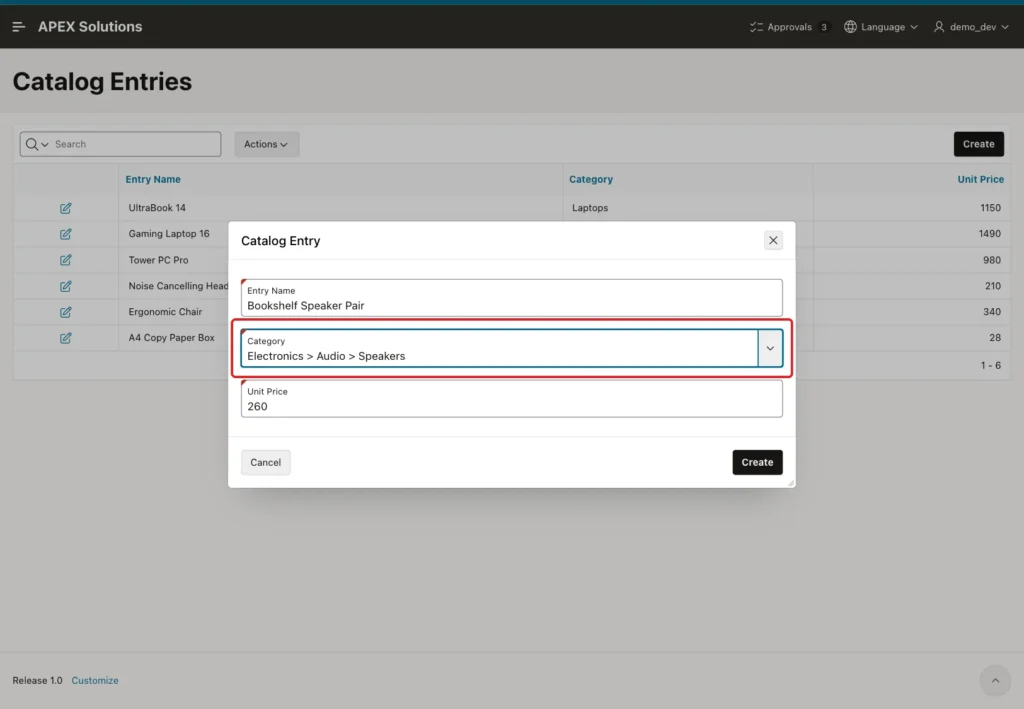Click the Customize link in footer
Viewport: 1024px width, 709px height.
click(95, 680)
